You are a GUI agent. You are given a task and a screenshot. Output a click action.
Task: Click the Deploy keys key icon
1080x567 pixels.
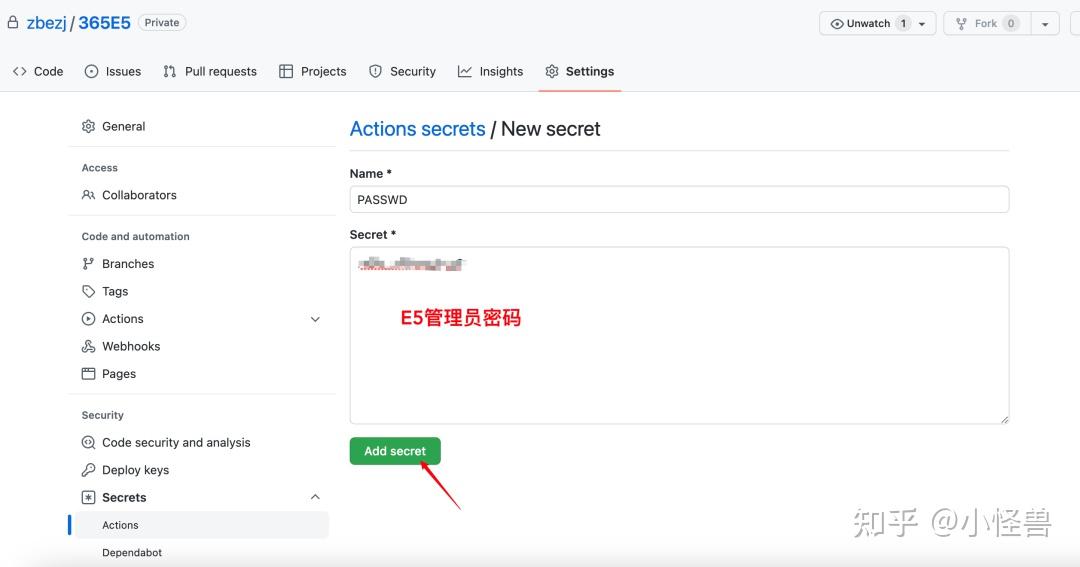tap(88, 471)
